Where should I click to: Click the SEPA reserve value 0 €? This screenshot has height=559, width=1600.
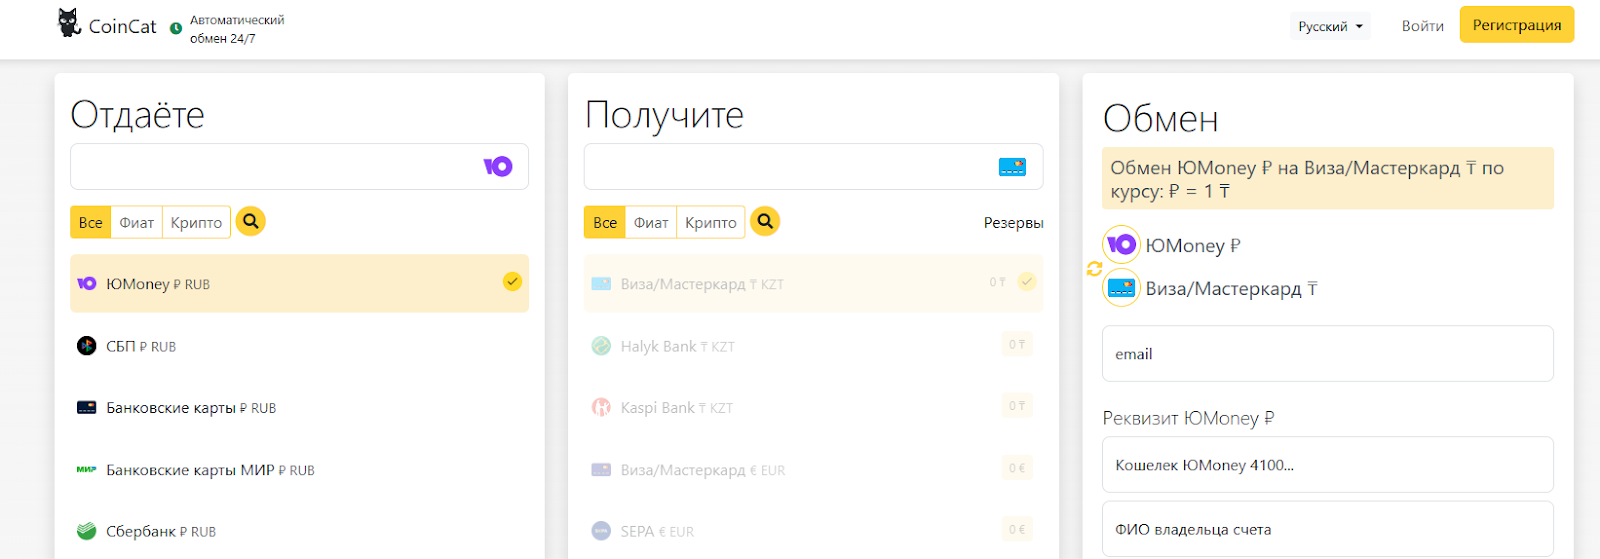pos(1017,529)
